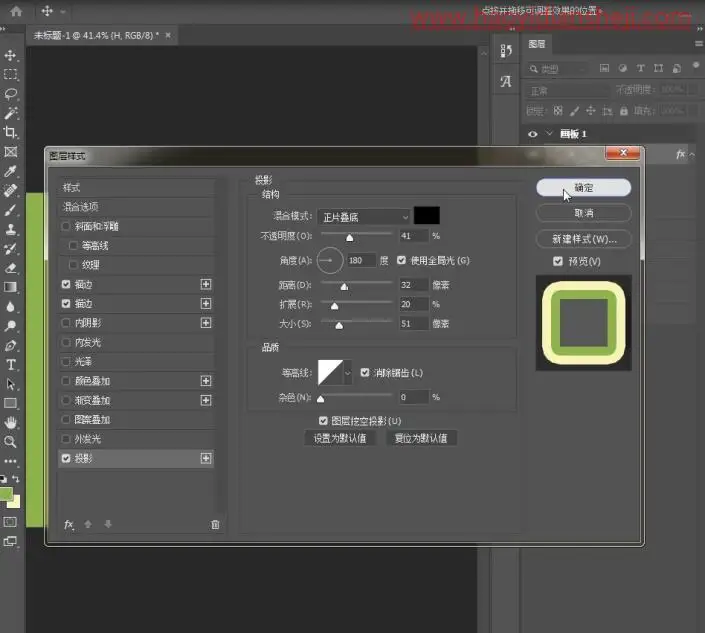Click the 杂色 (N) slider
This screenshot has width=705, height=633.
pyautogui.click(x=357, y=396)
